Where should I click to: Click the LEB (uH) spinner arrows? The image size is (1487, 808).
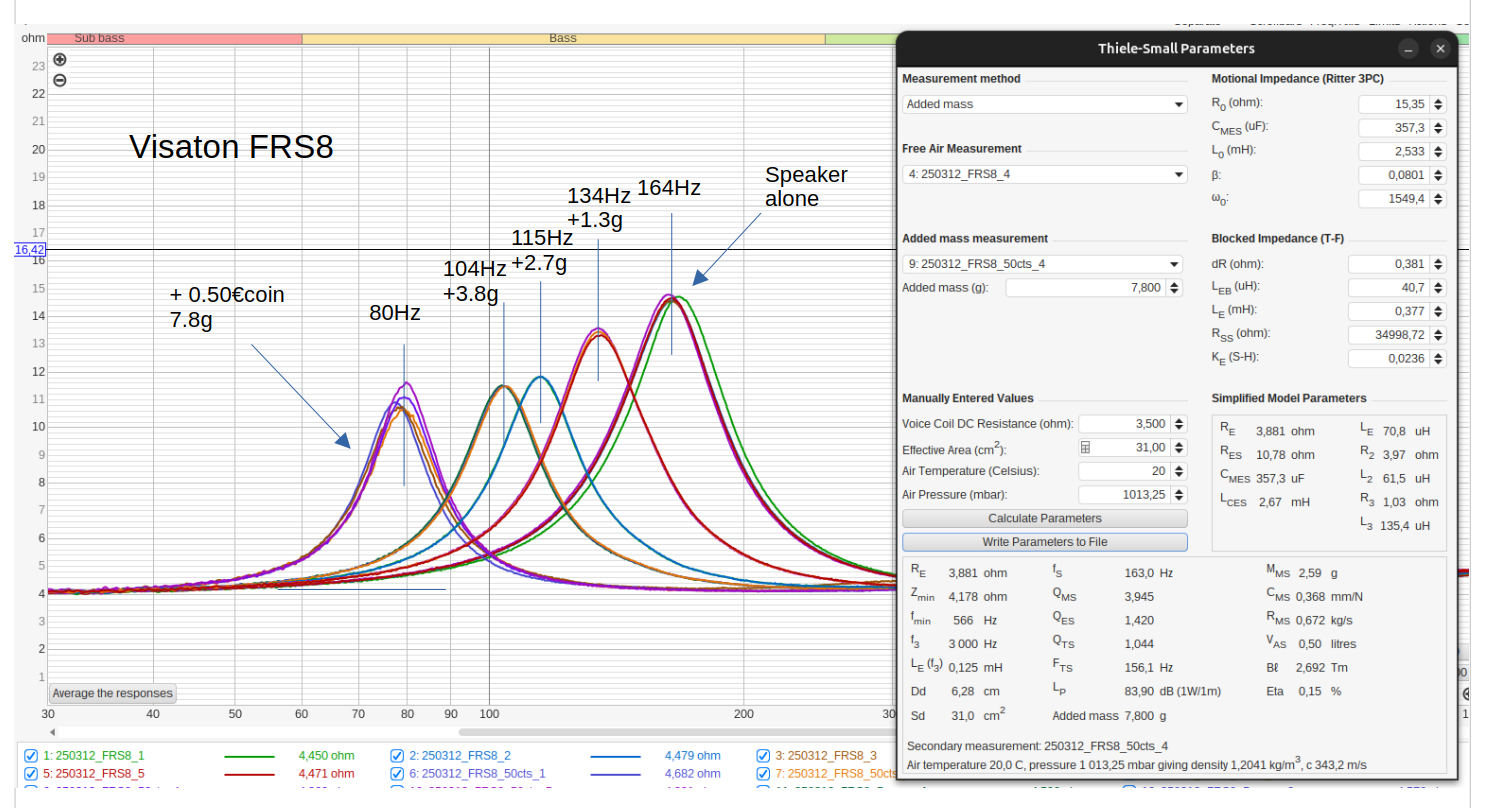click(x=1437, y=288)
